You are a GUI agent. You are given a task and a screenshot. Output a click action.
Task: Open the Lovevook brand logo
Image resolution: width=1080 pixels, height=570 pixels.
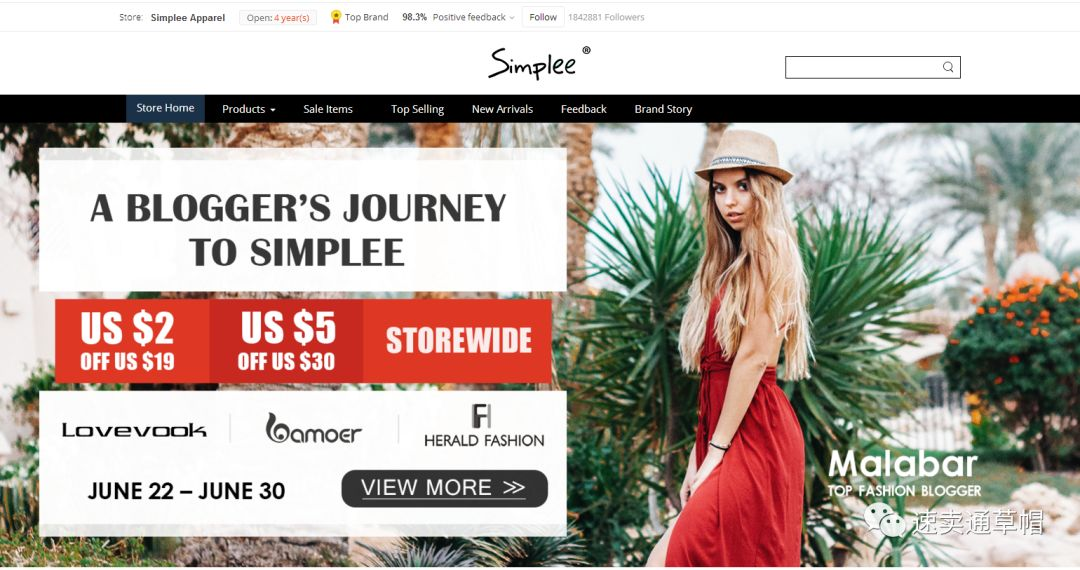point(134,430)
